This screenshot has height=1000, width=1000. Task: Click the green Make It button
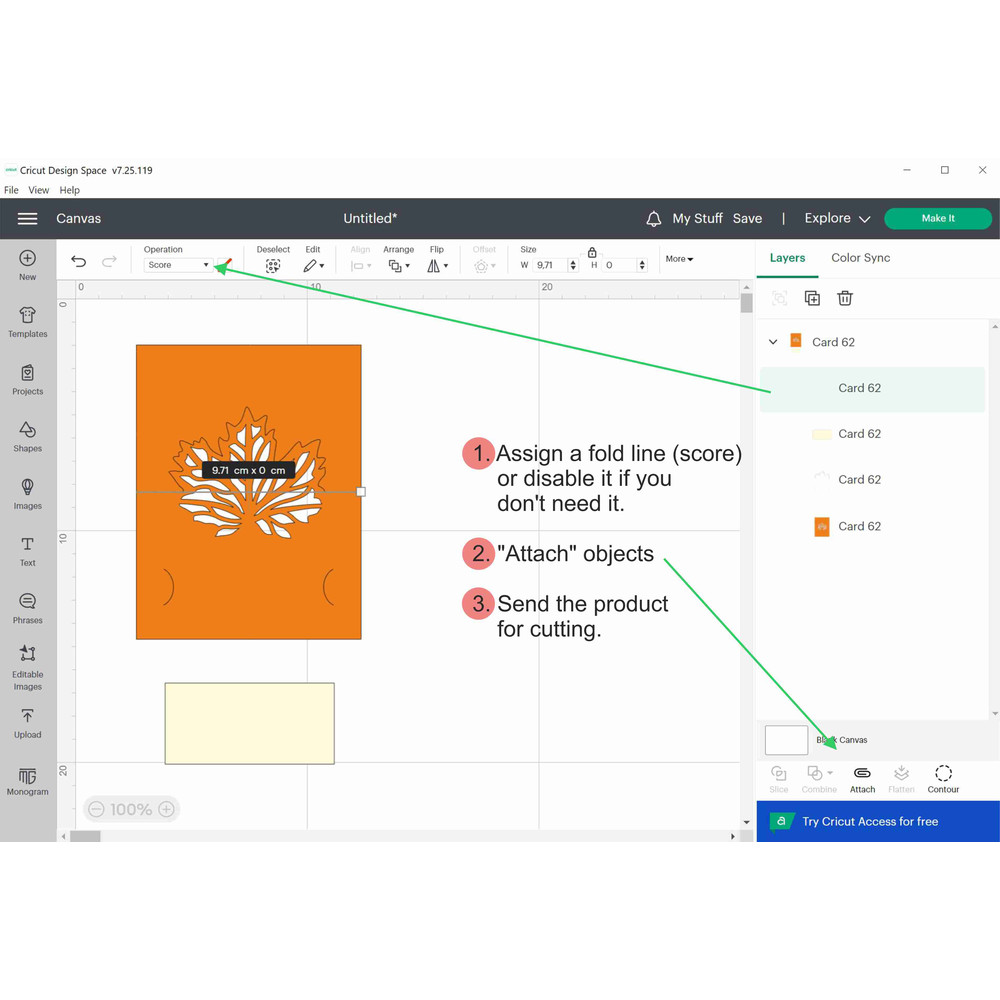(x=937, y=219)
